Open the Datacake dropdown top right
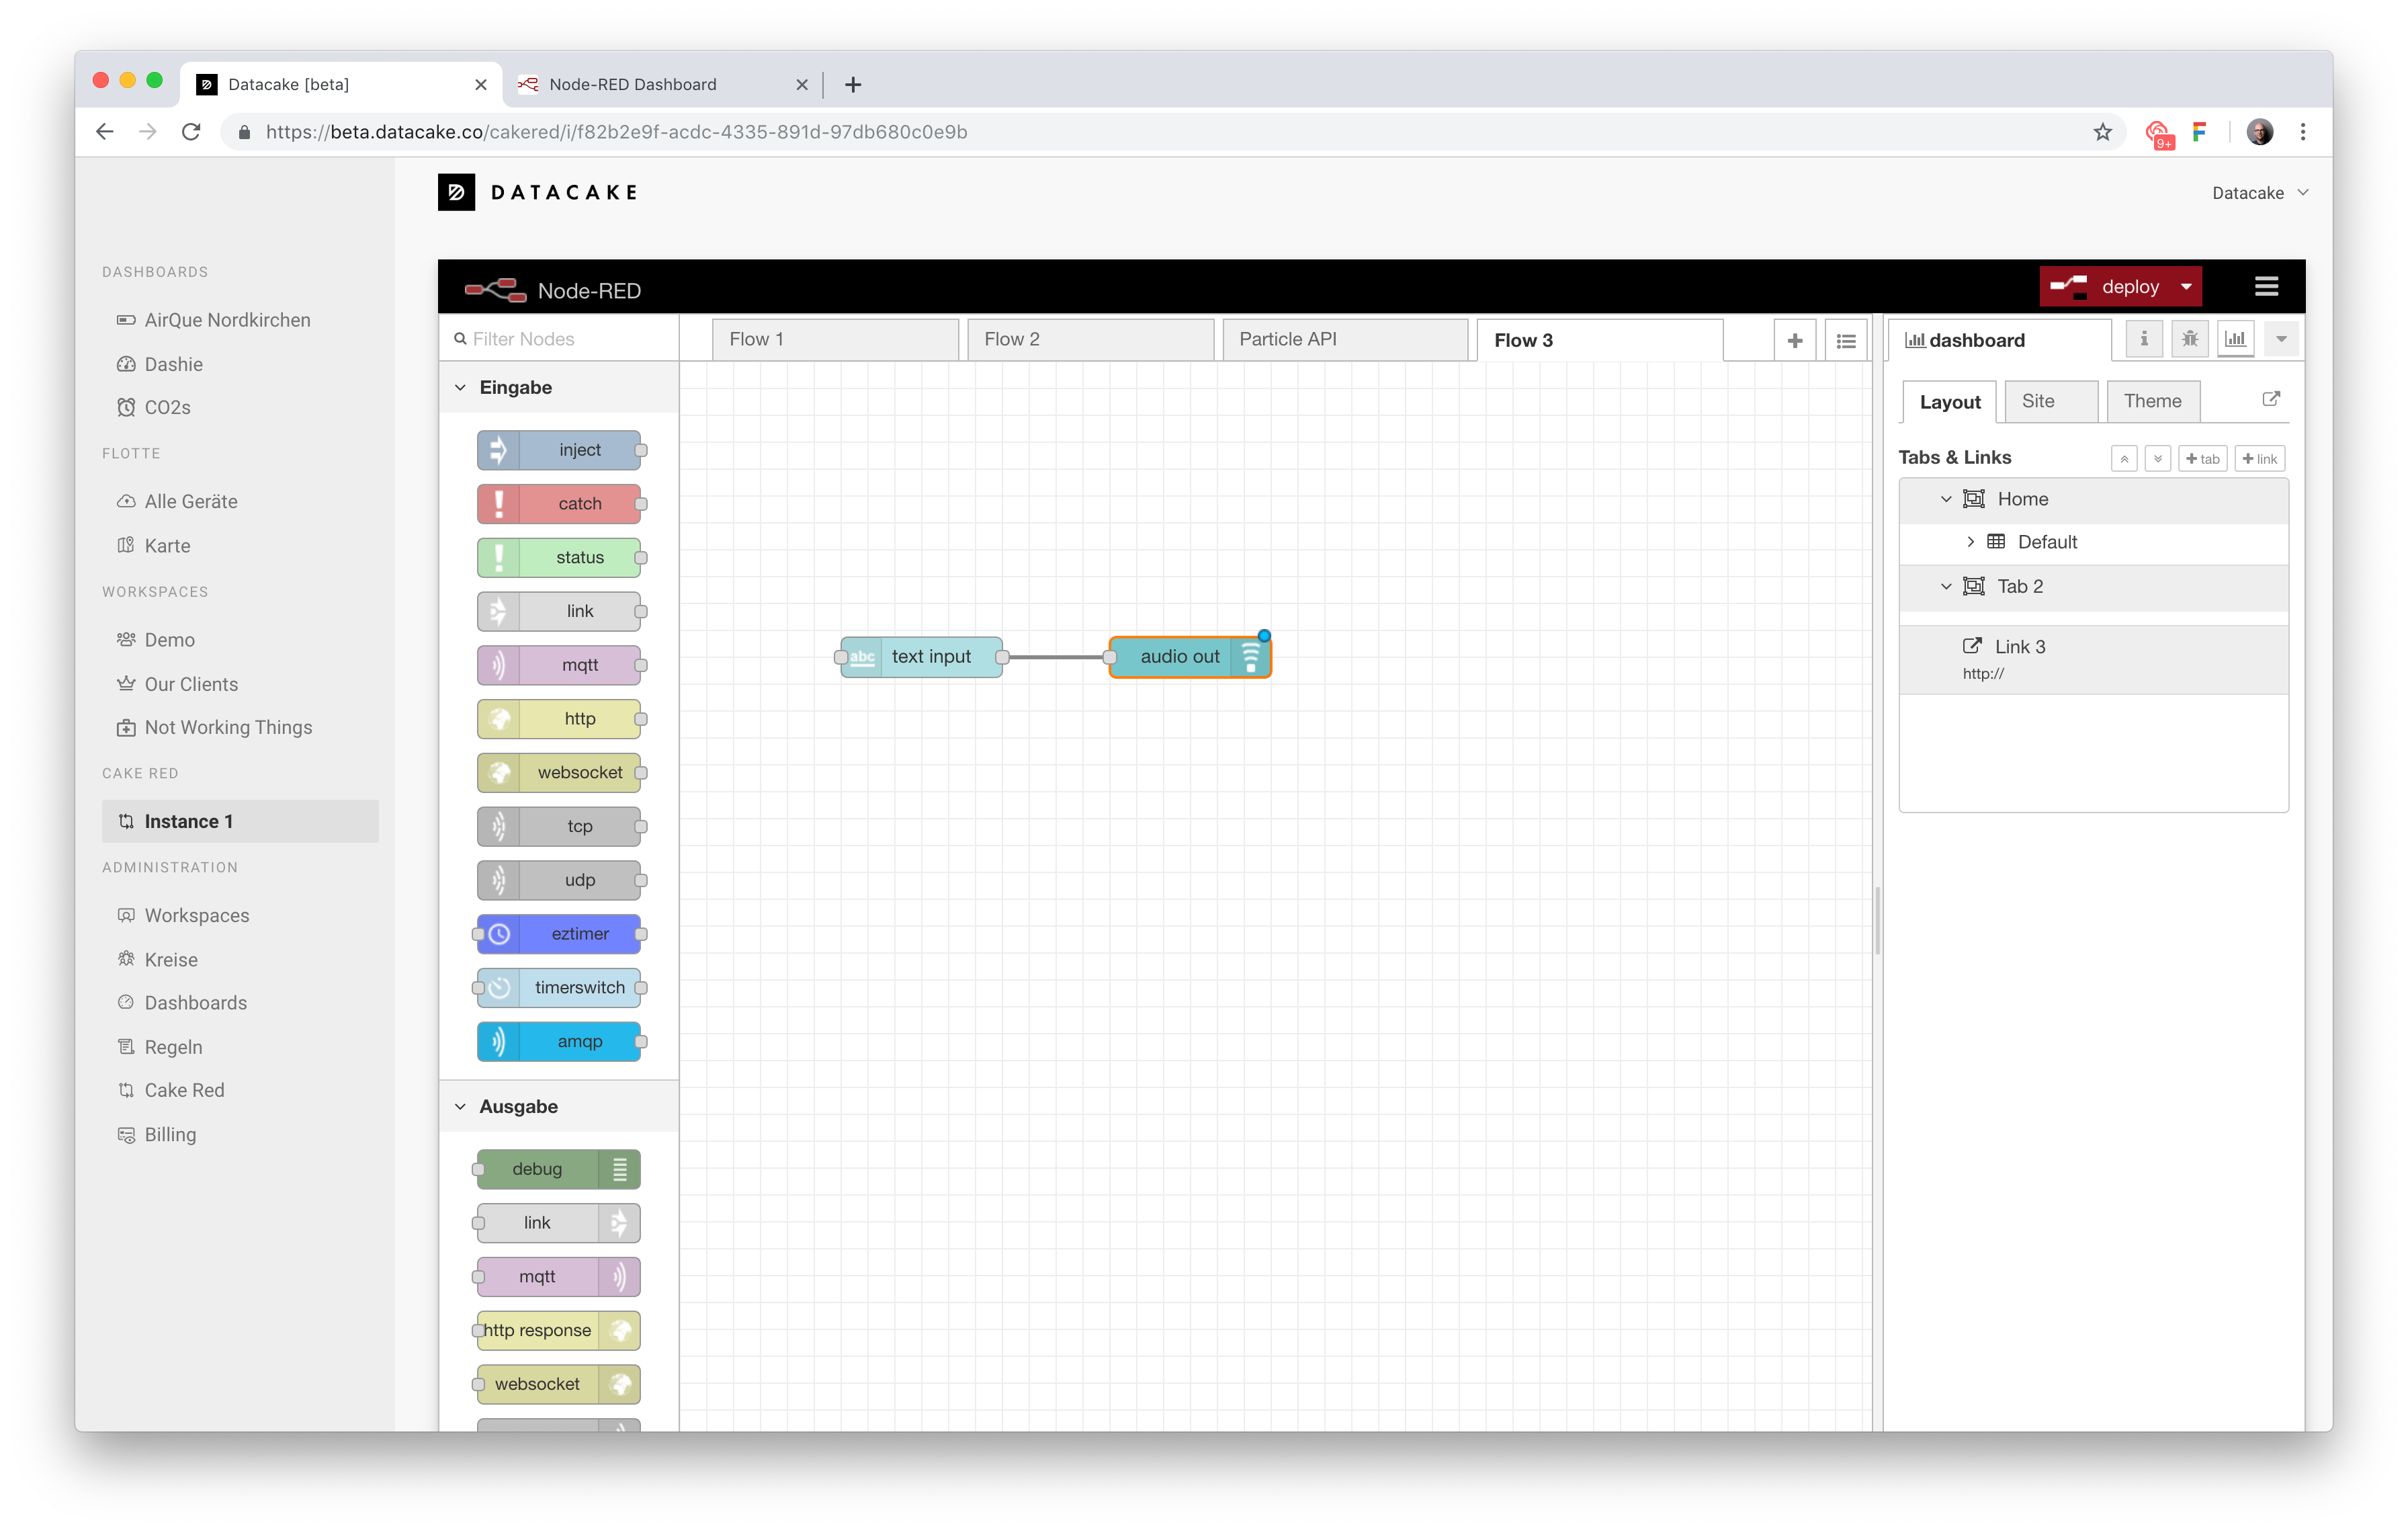The width and height of the screenshot is (2408, 1531). click(x=2260, y=192)
